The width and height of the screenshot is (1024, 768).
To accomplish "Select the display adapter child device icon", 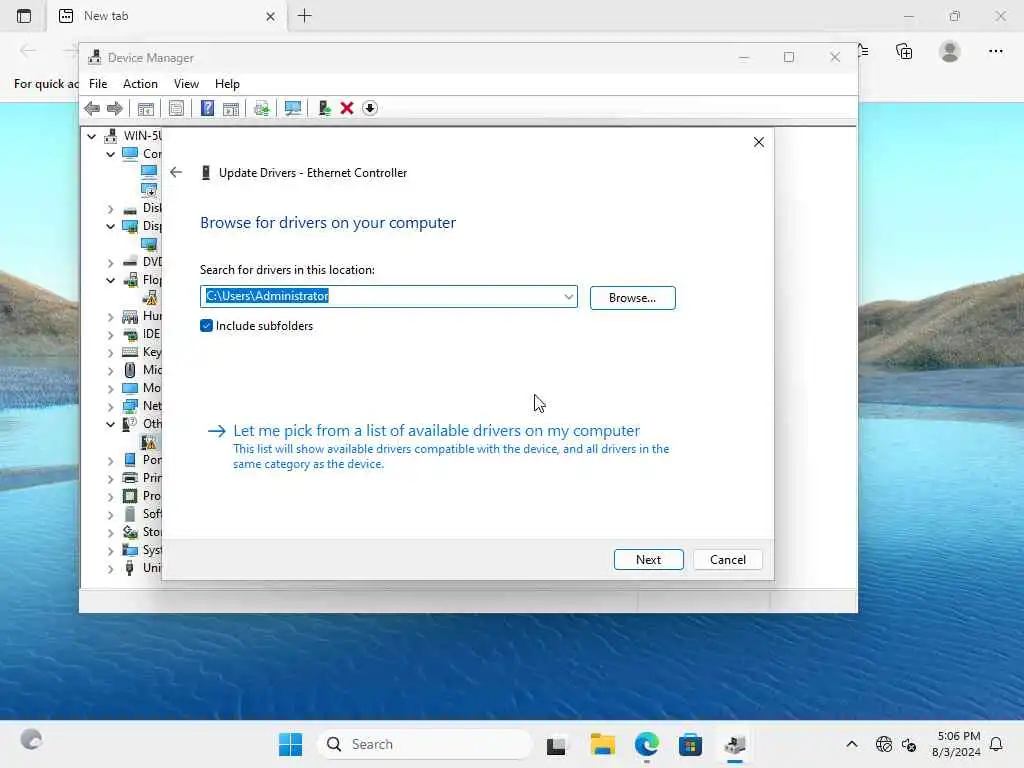I will click(150, 244).
